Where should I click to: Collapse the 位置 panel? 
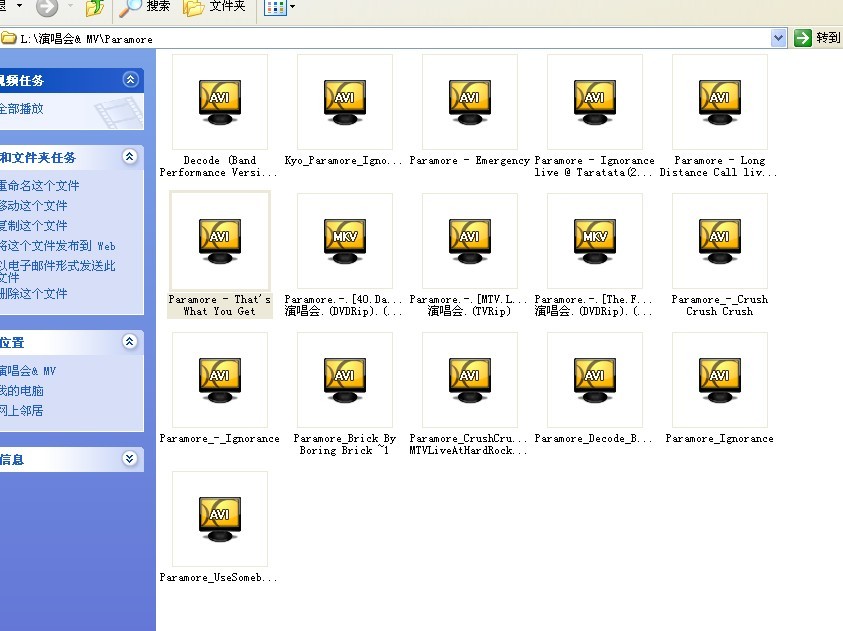click(130, 342)
